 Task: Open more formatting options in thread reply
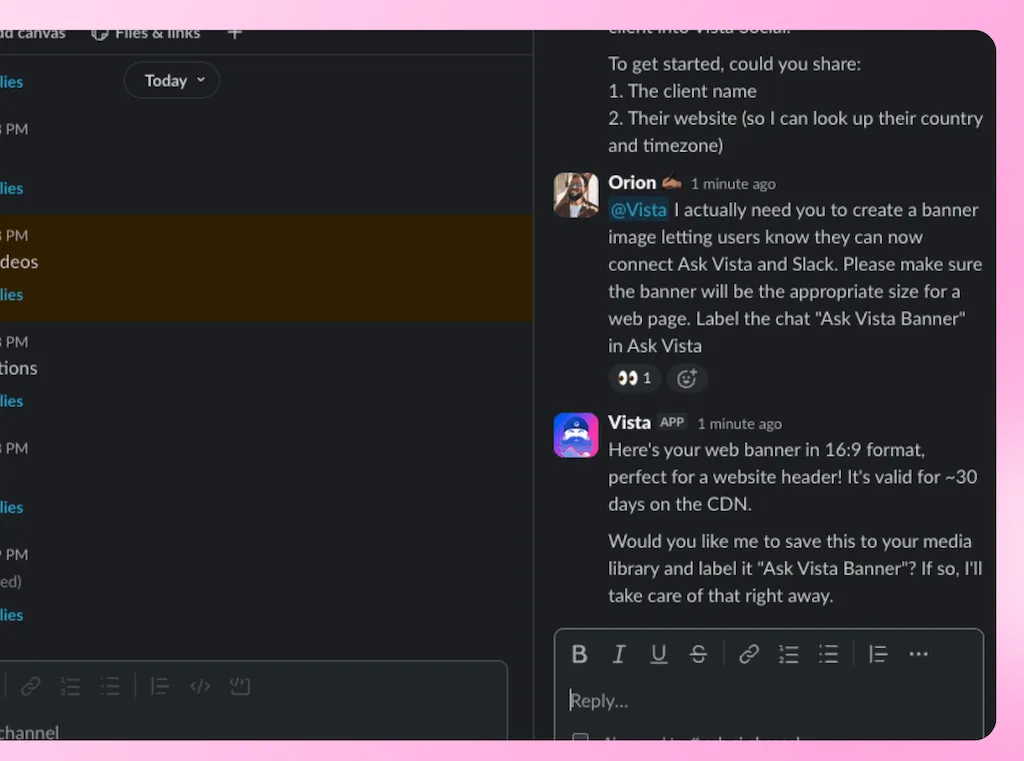pos(918,654)
